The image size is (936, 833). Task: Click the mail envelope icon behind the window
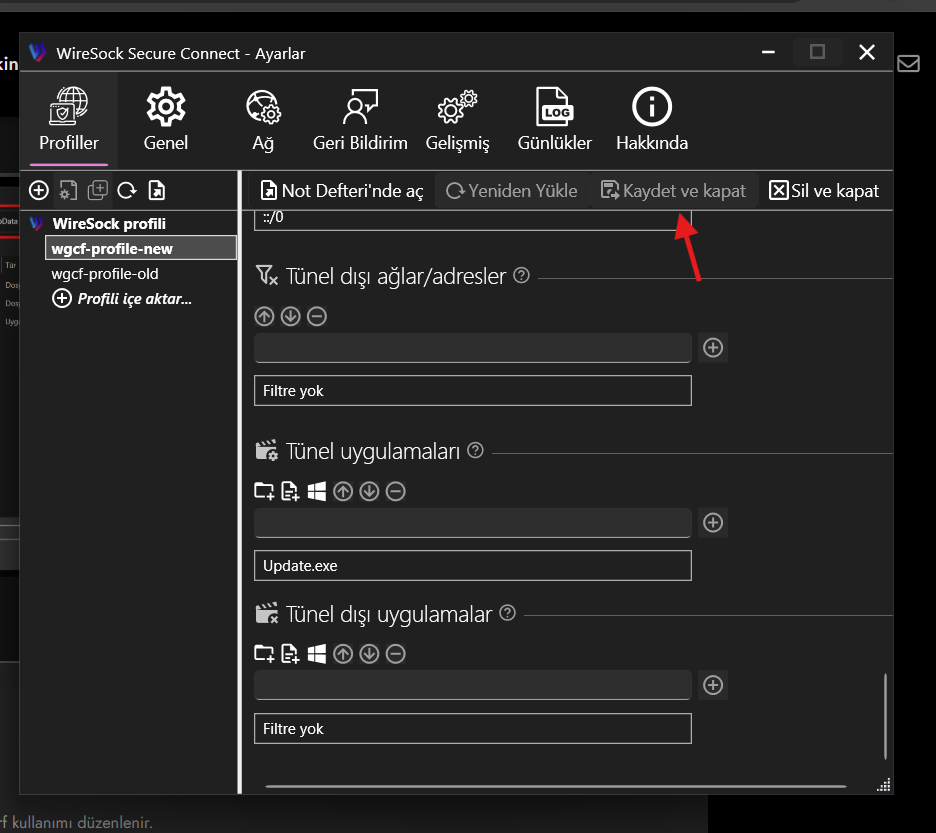(x=909, y=63)
